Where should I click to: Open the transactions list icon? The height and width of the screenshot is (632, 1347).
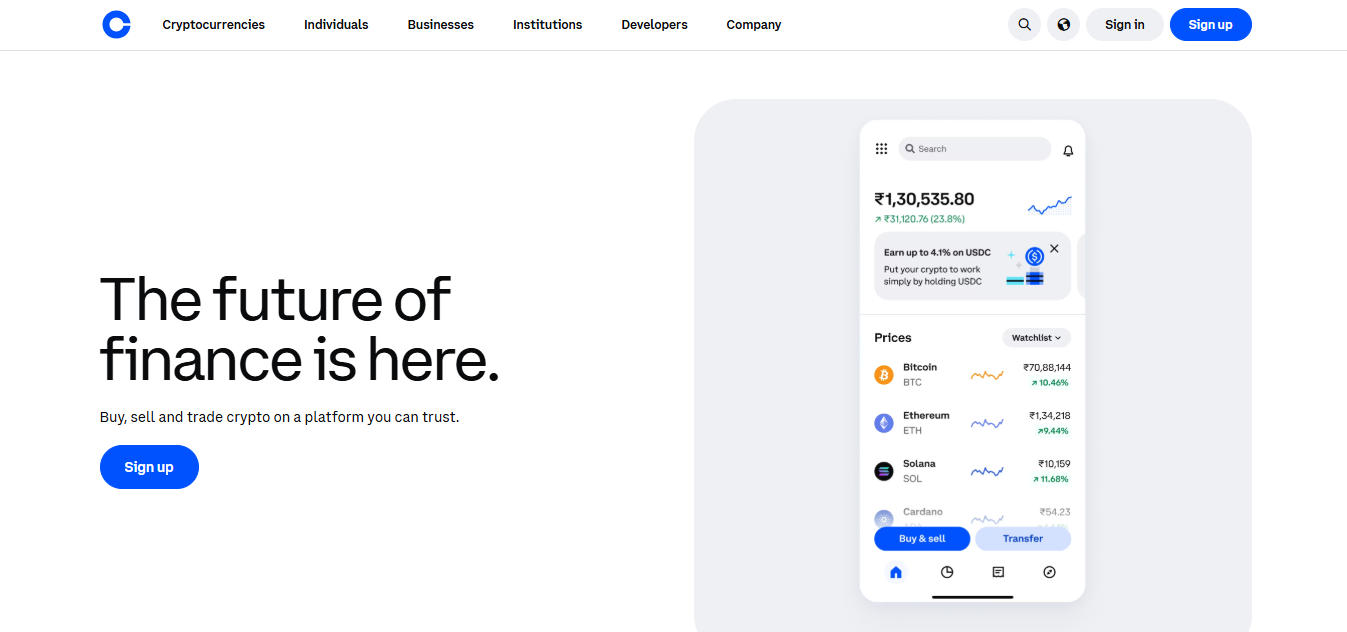pyautogui.click(x=998, y=572)
